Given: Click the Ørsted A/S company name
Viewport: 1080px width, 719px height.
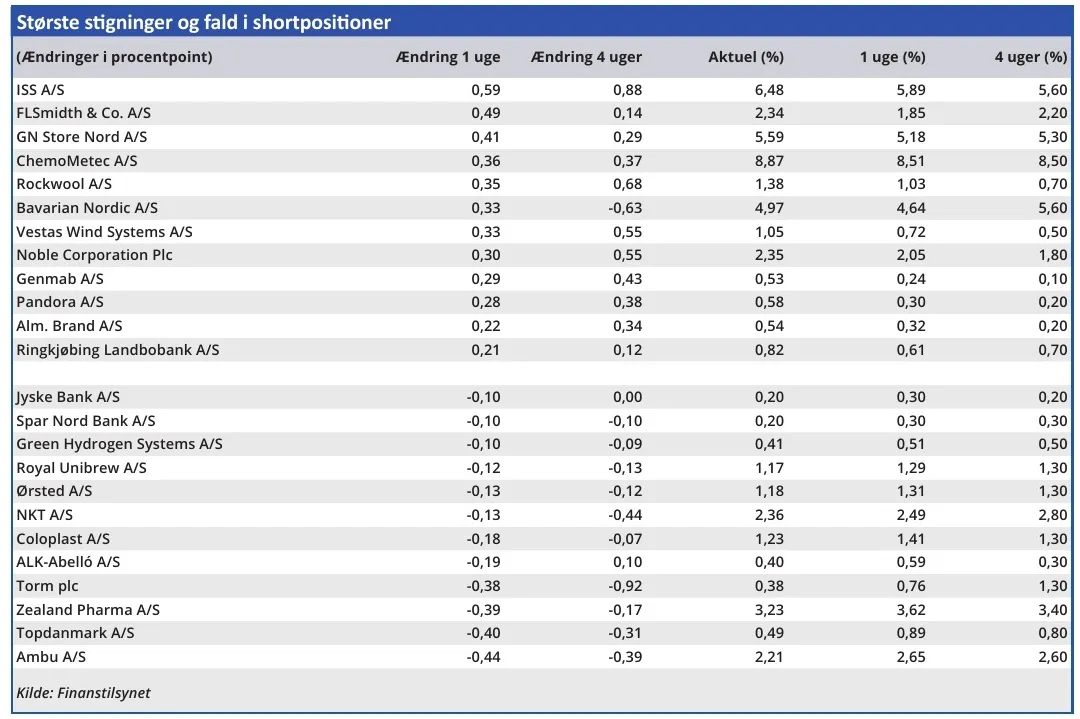Looking at the screenshot, I should point(54,491).
